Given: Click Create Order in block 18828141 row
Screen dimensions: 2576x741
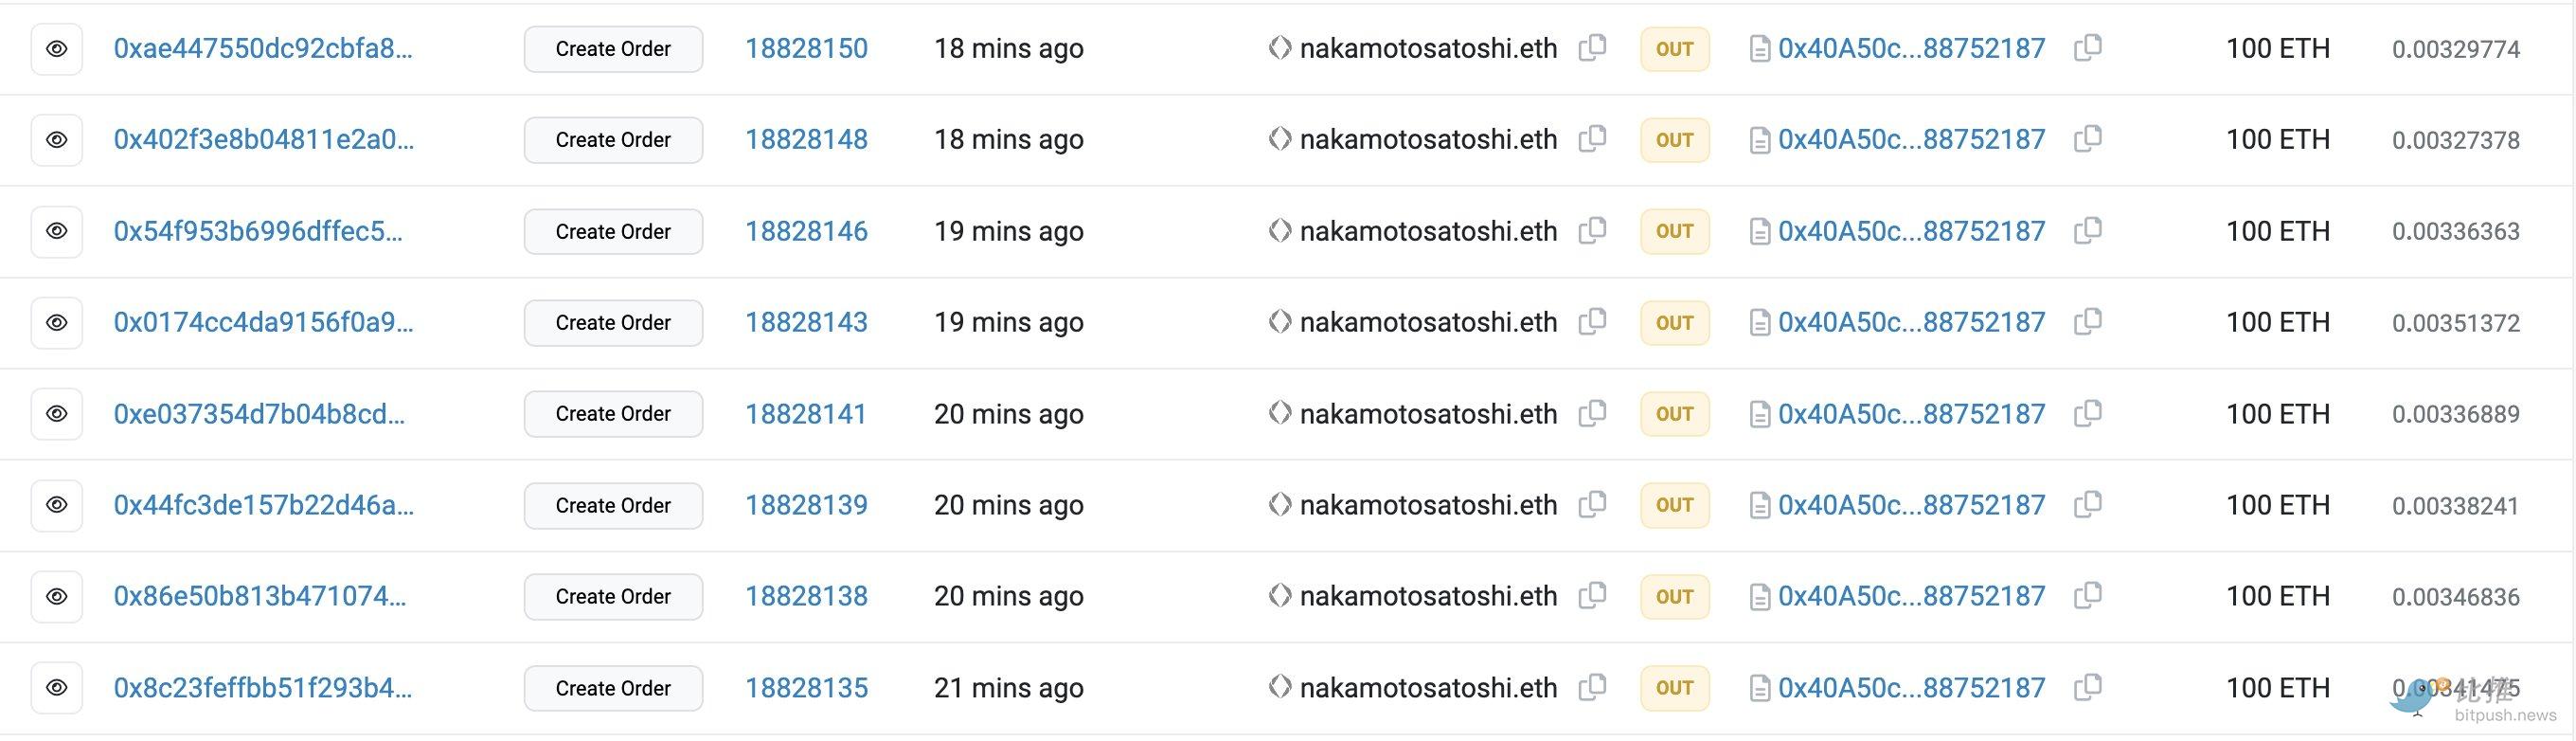Looking at the screenshot, I should coord(613,414).
